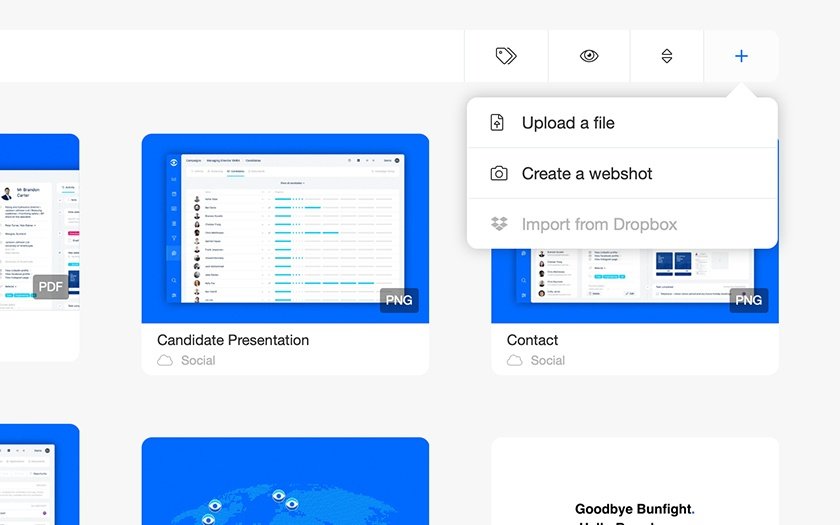This screenshot has height=525, width=840.
Task: Click the Contact card title
Action: [x=532, y=340]
